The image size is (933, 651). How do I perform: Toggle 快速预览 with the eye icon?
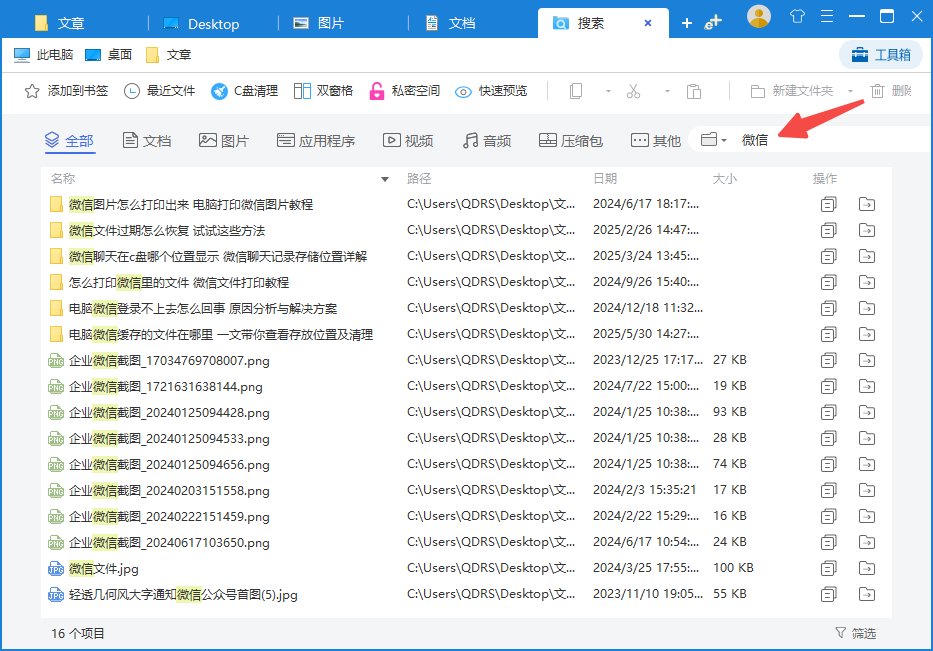[x=491, y=91]
